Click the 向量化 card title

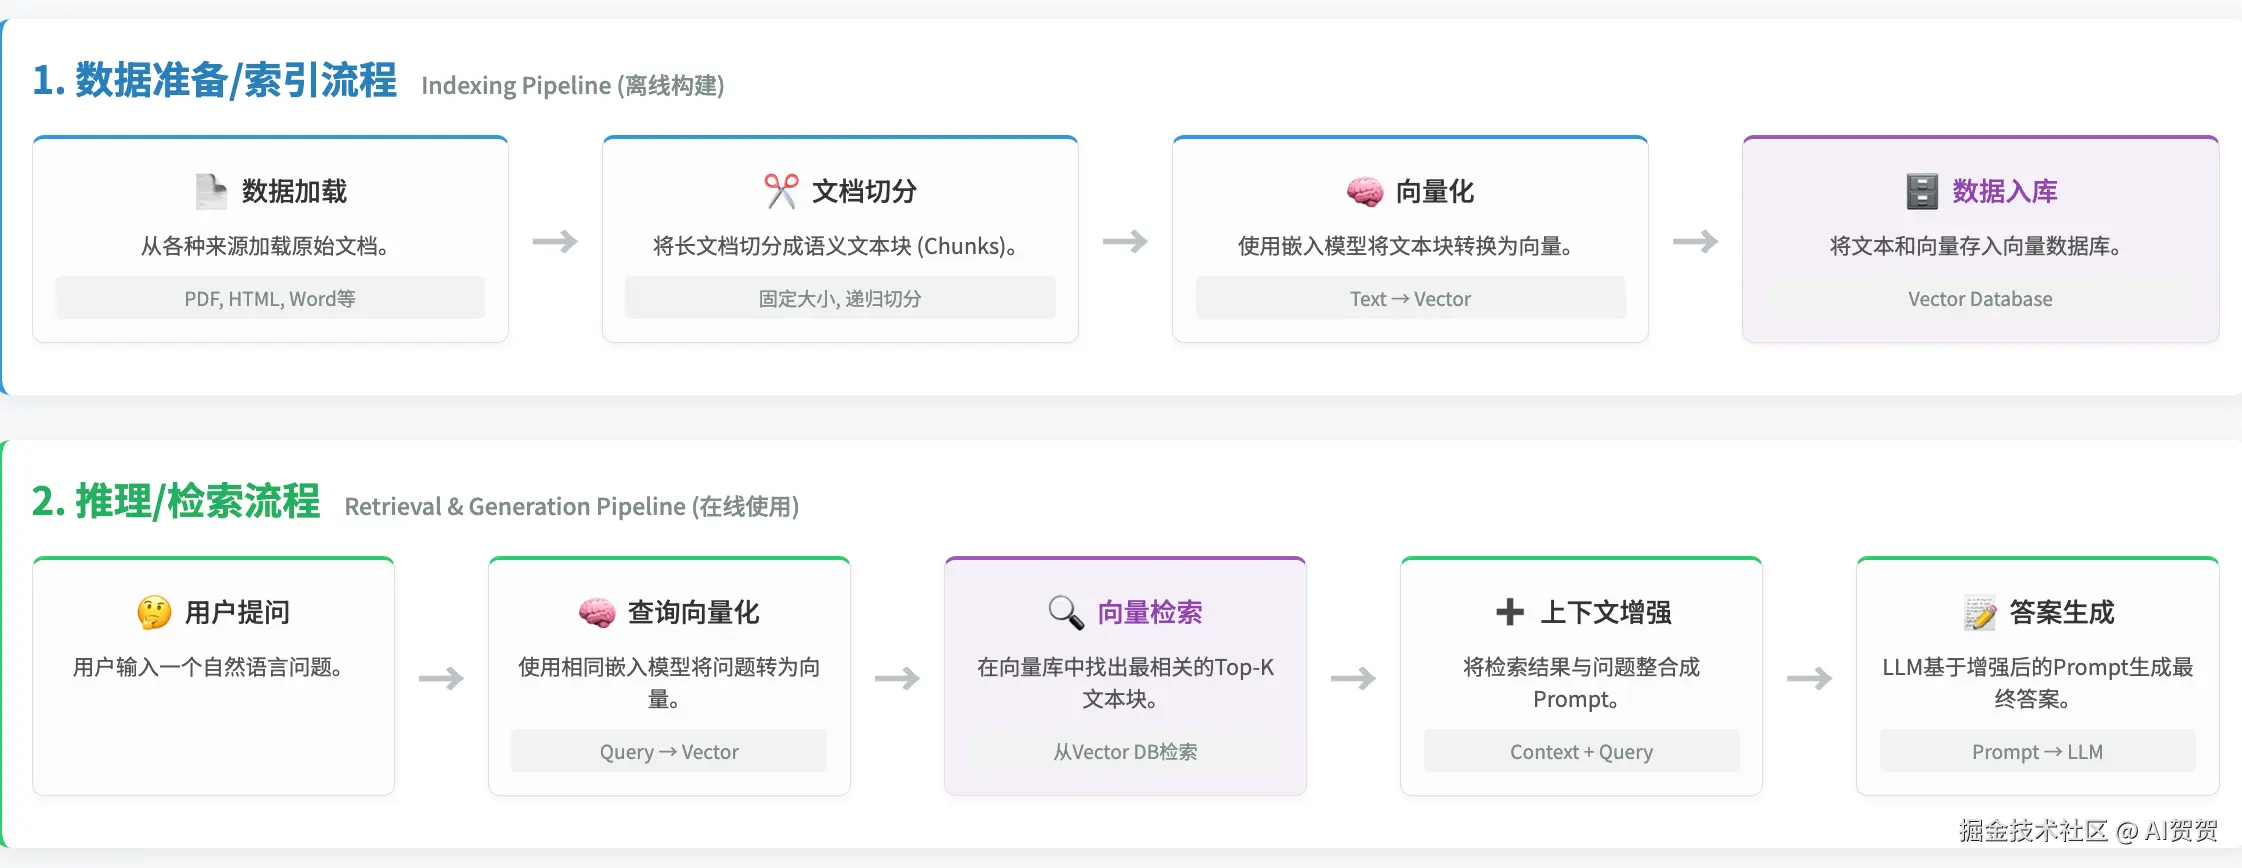pyautogui.click(x=1435, y=191)
